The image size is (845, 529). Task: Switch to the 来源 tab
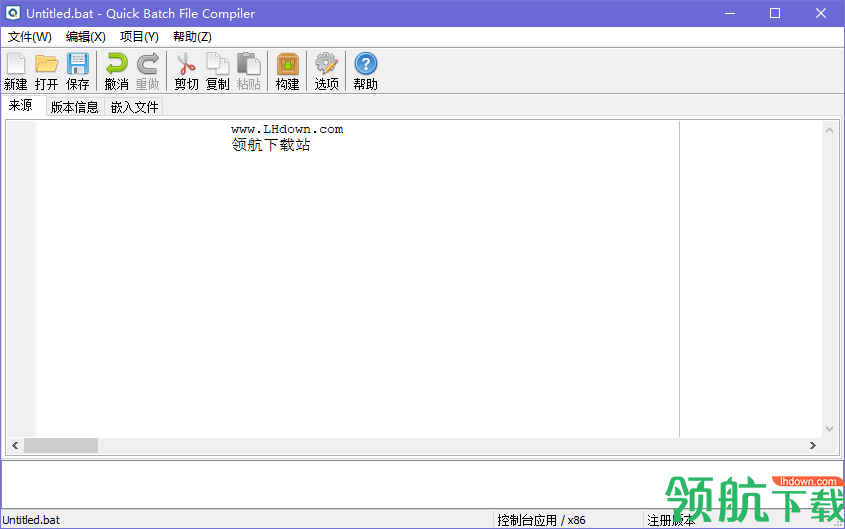21,105
